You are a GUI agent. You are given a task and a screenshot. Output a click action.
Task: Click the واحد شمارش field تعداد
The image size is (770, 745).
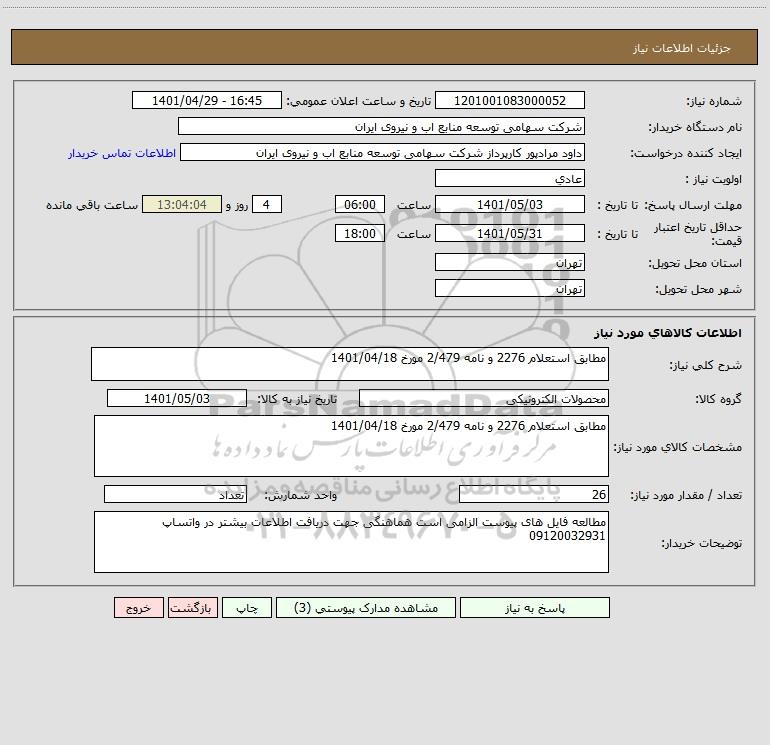click(x=175, y=494)
